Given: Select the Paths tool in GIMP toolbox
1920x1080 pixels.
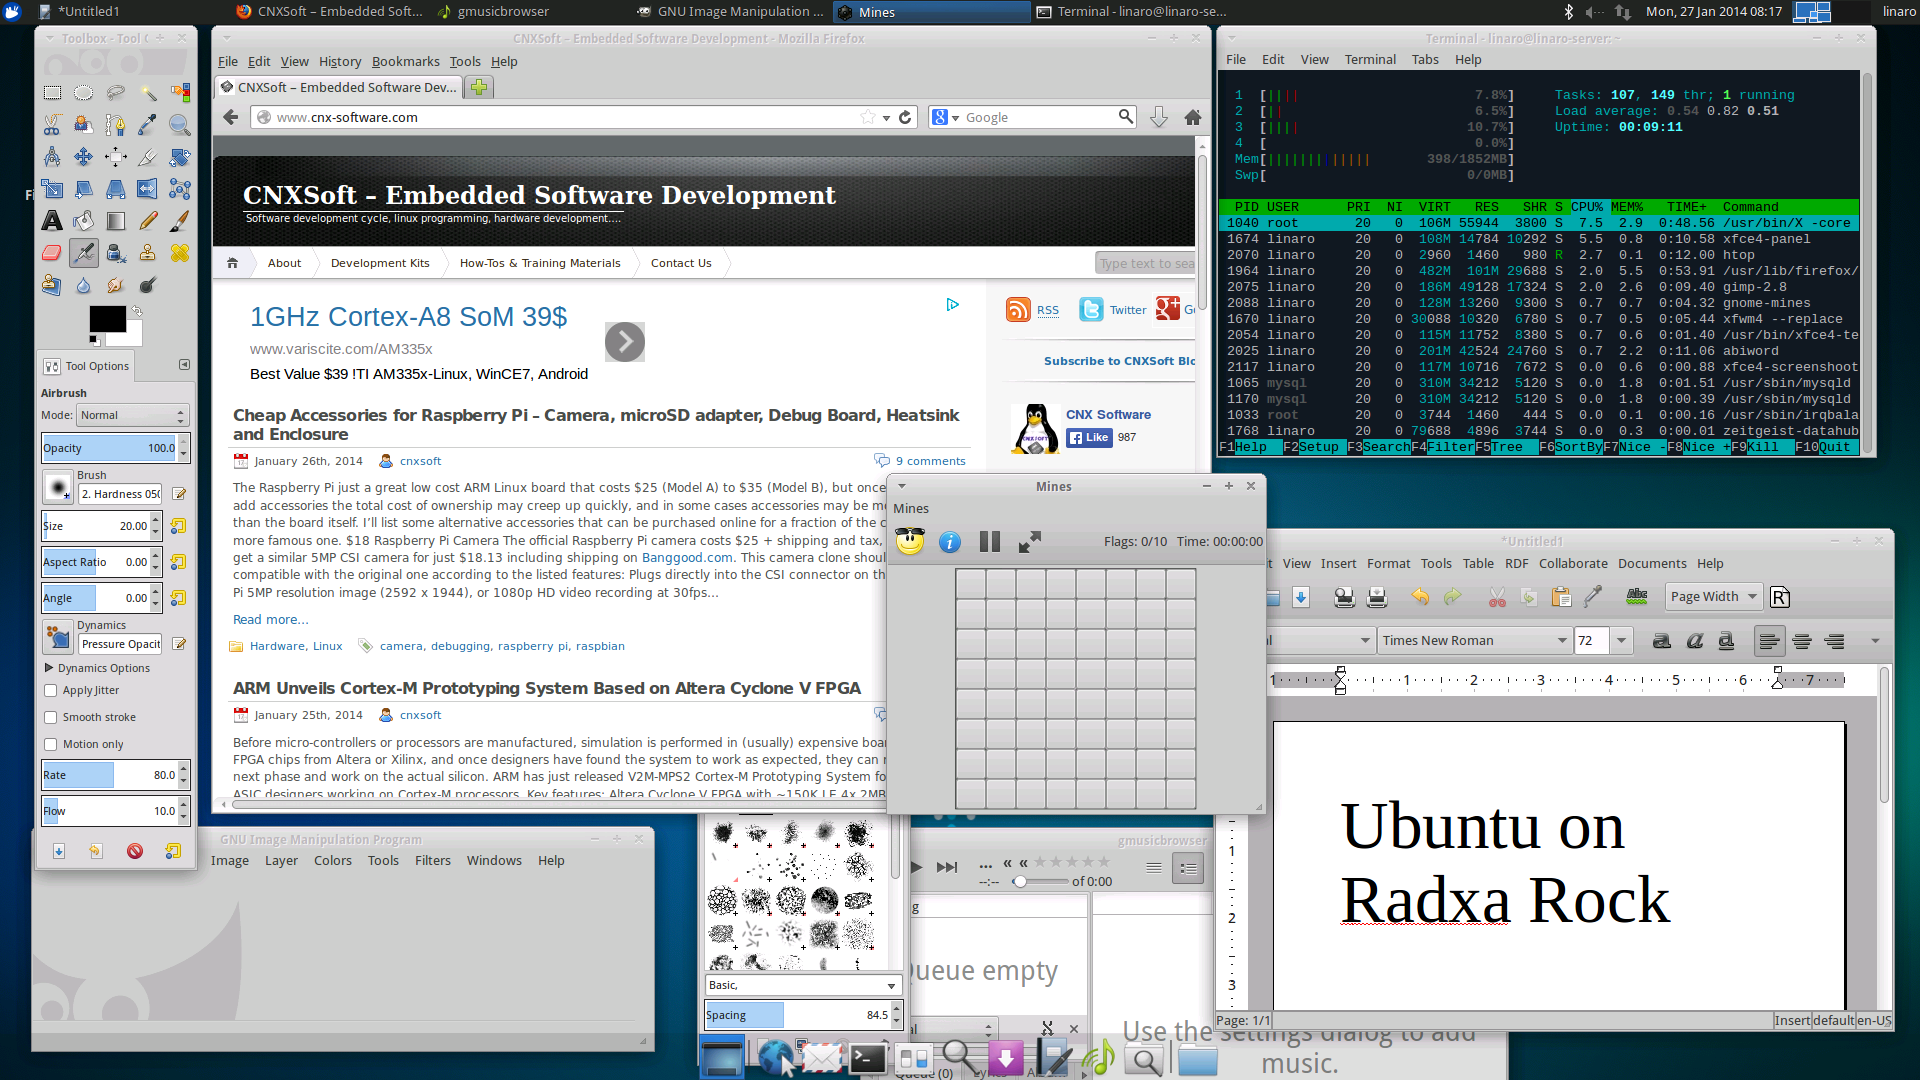Looking at the screenshot, I should 116,125.
